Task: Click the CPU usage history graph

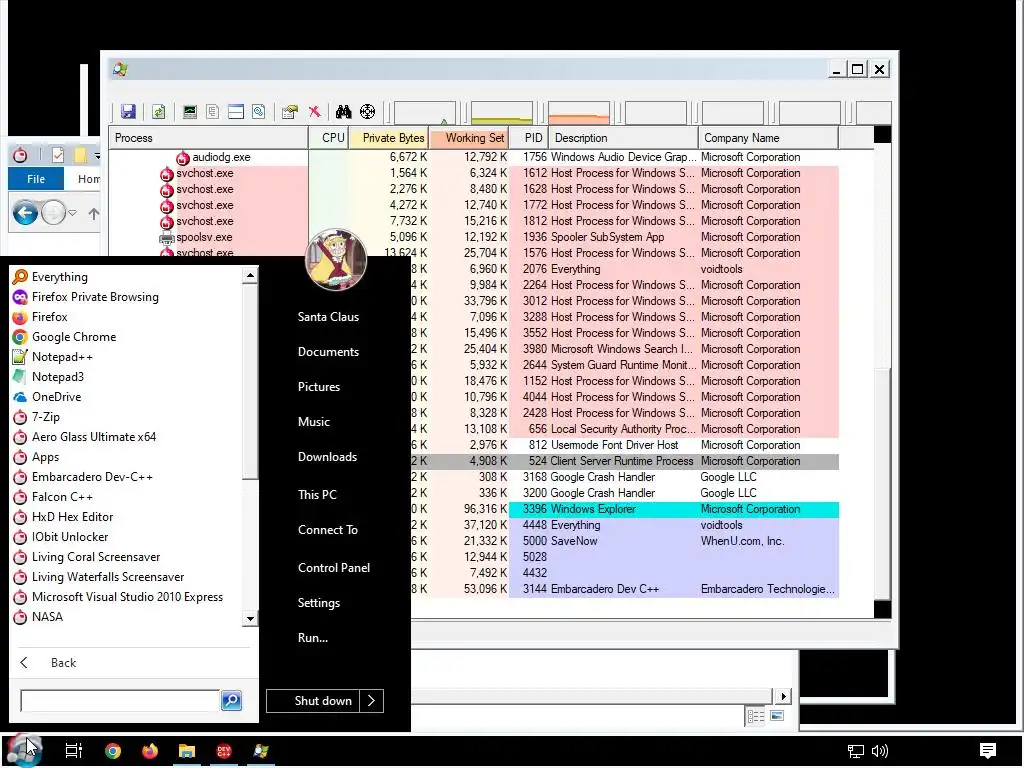Action: [424, 112]
